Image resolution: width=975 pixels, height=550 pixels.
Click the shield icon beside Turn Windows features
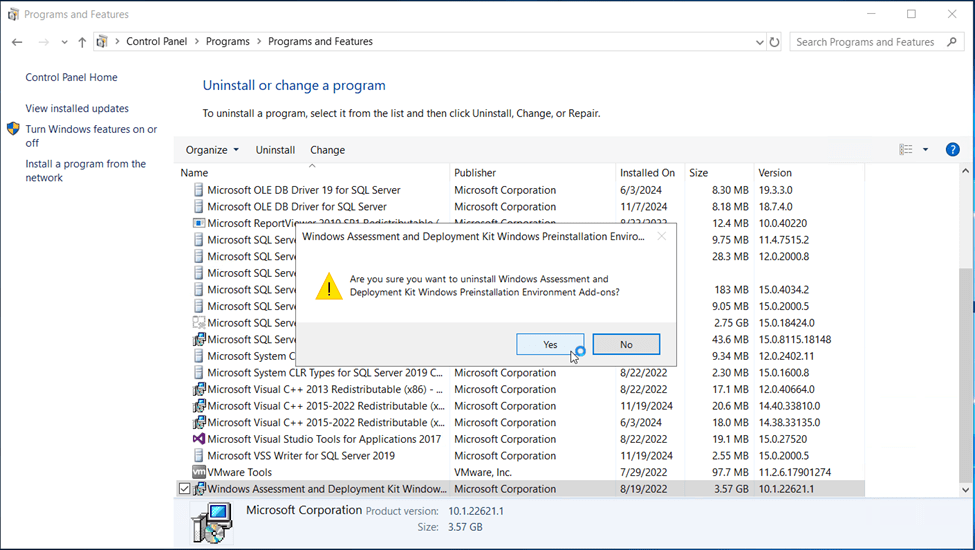coord(13,129)
